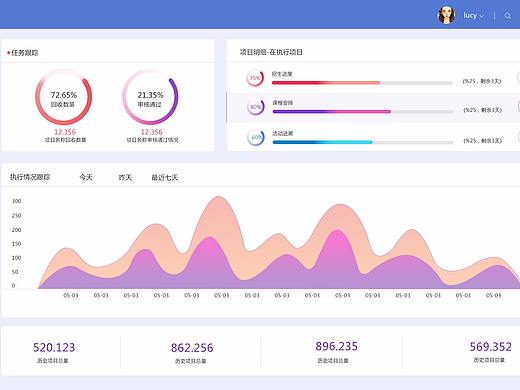Click the 任务跟踪 panel heading
This screenshot has height=390, width=520.
25,53
